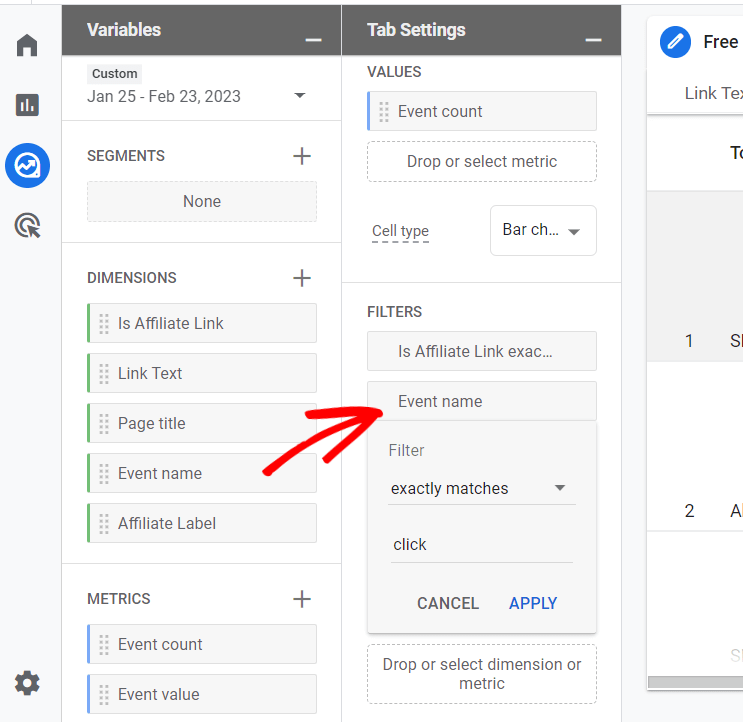
Task: Open the 'exactly matches' filter dropdown
Action: pyautogui.click(x=481, y=488)
